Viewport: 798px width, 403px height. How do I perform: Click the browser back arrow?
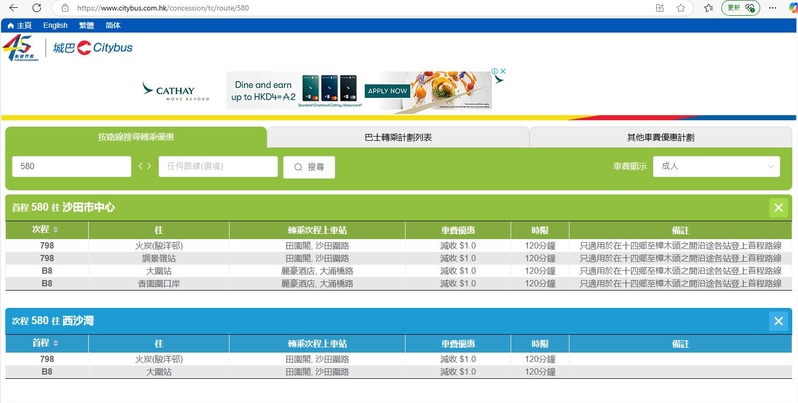click(13, 7)
